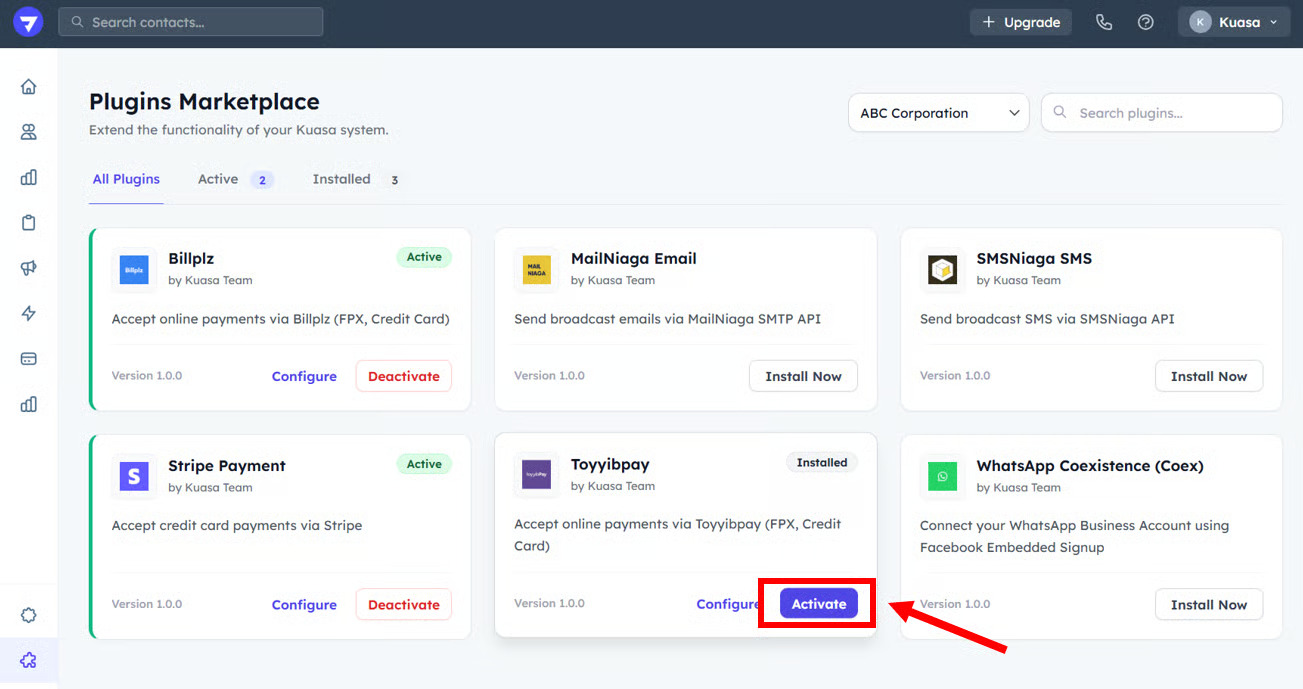Screen dimensions: 1303x689
Task: Open the megaphone campaigns icon
Action: 28,268
